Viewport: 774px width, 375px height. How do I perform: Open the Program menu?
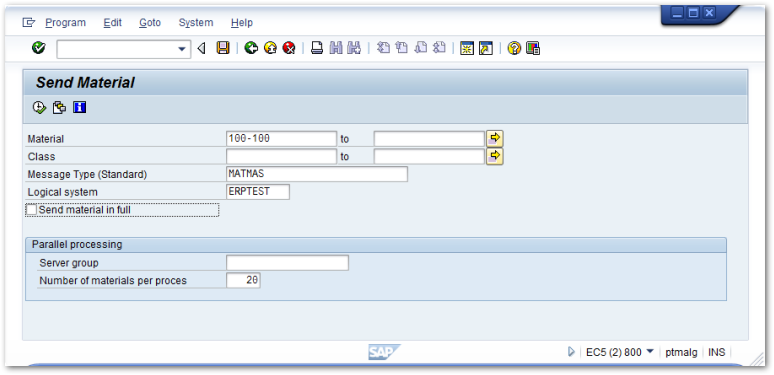66,23
